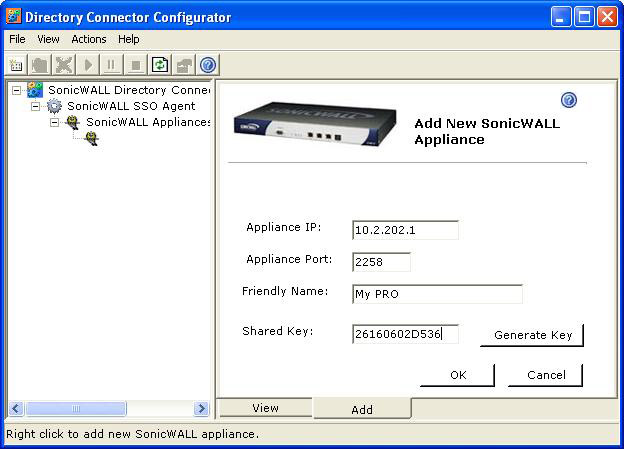Screen dimensions: 624x449
Task: Click the Appliance Port field
Action: click(x=381, y=262)
